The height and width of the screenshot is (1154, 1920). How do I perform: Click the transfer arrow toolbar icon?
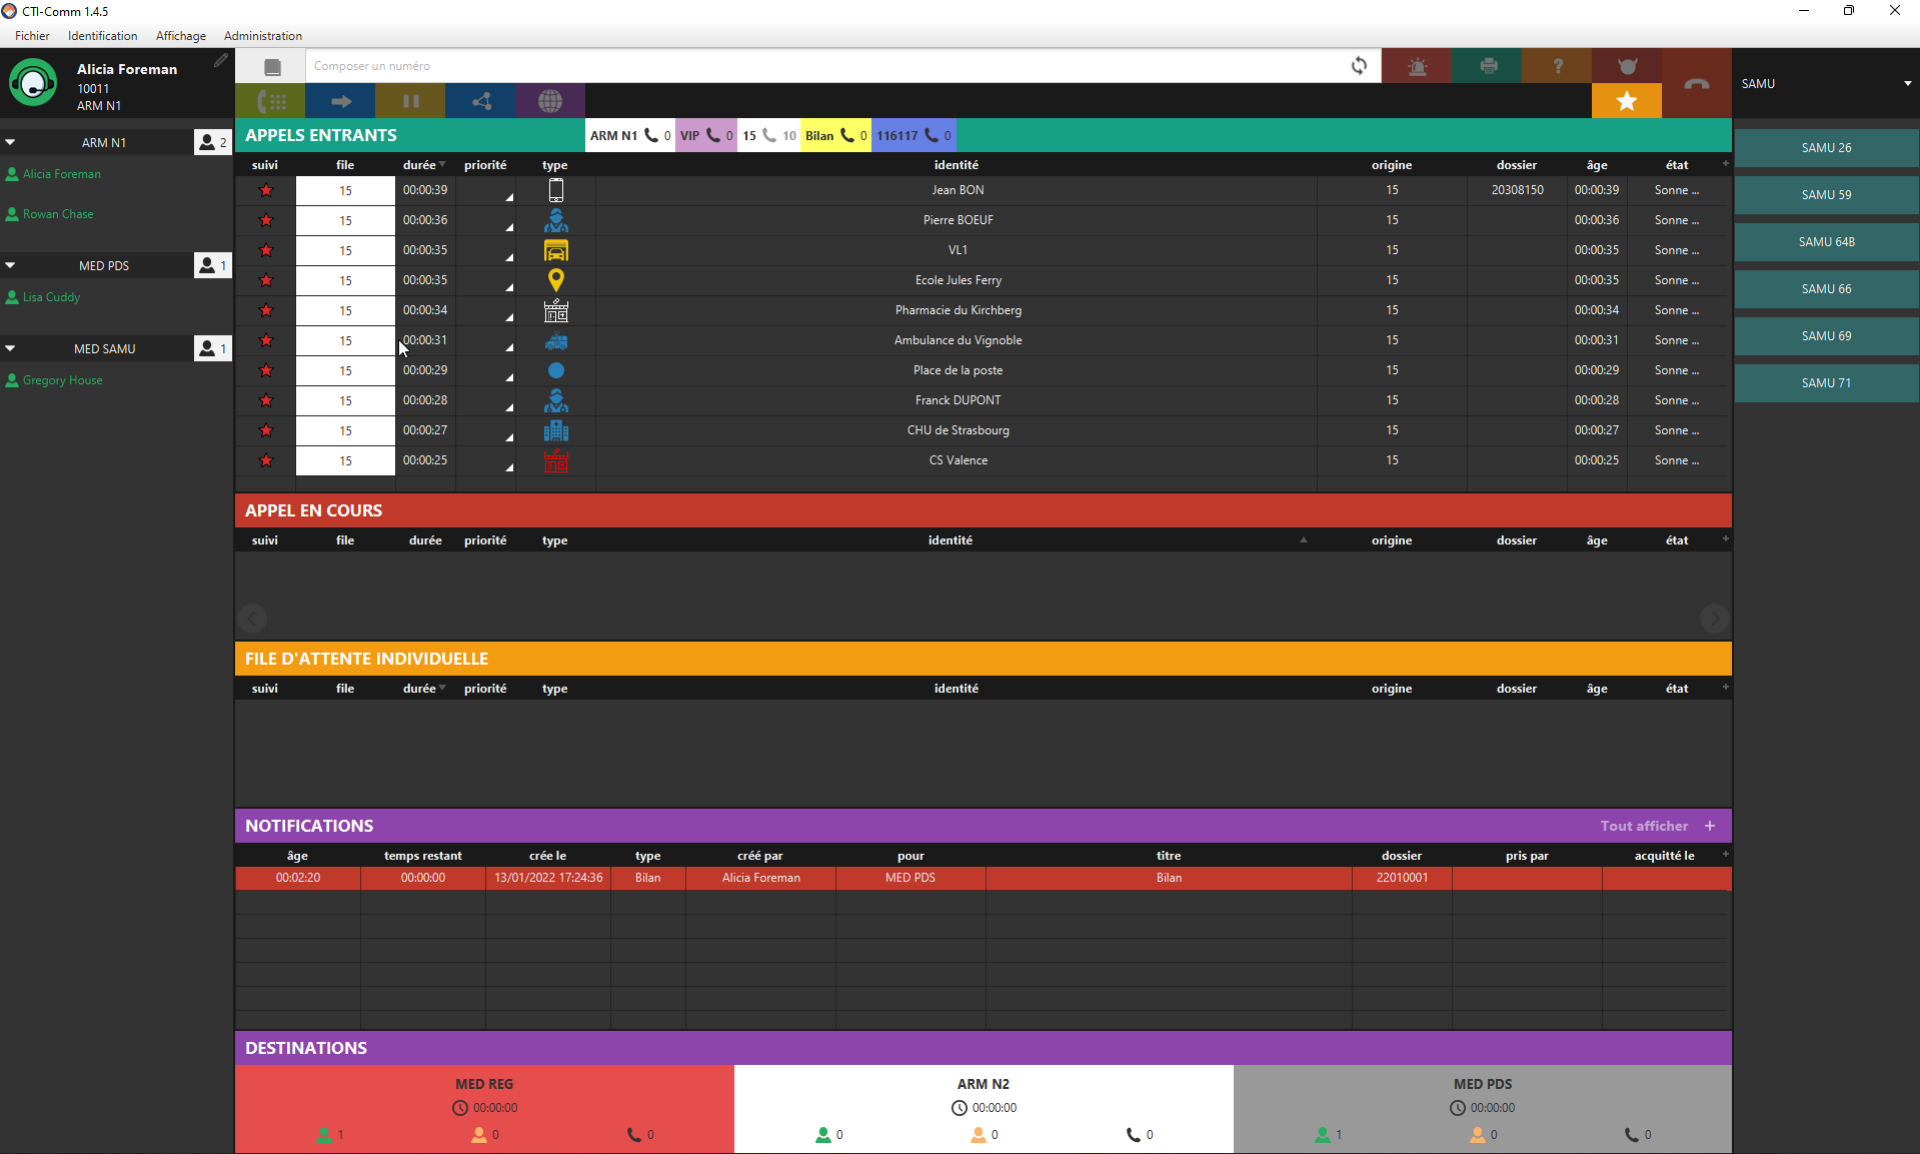pos(340,101)
